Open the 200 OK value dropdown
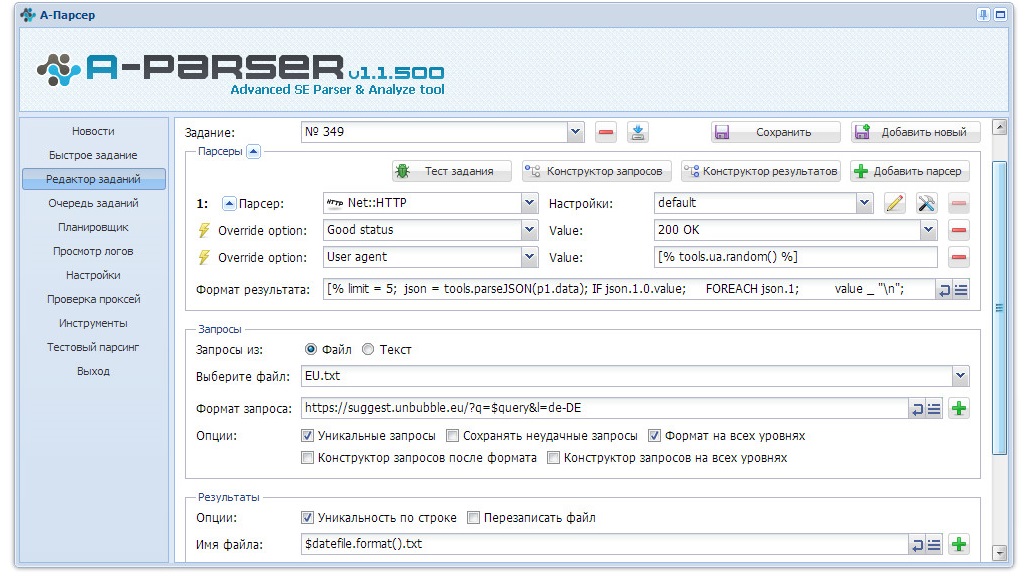 [929, 230]
